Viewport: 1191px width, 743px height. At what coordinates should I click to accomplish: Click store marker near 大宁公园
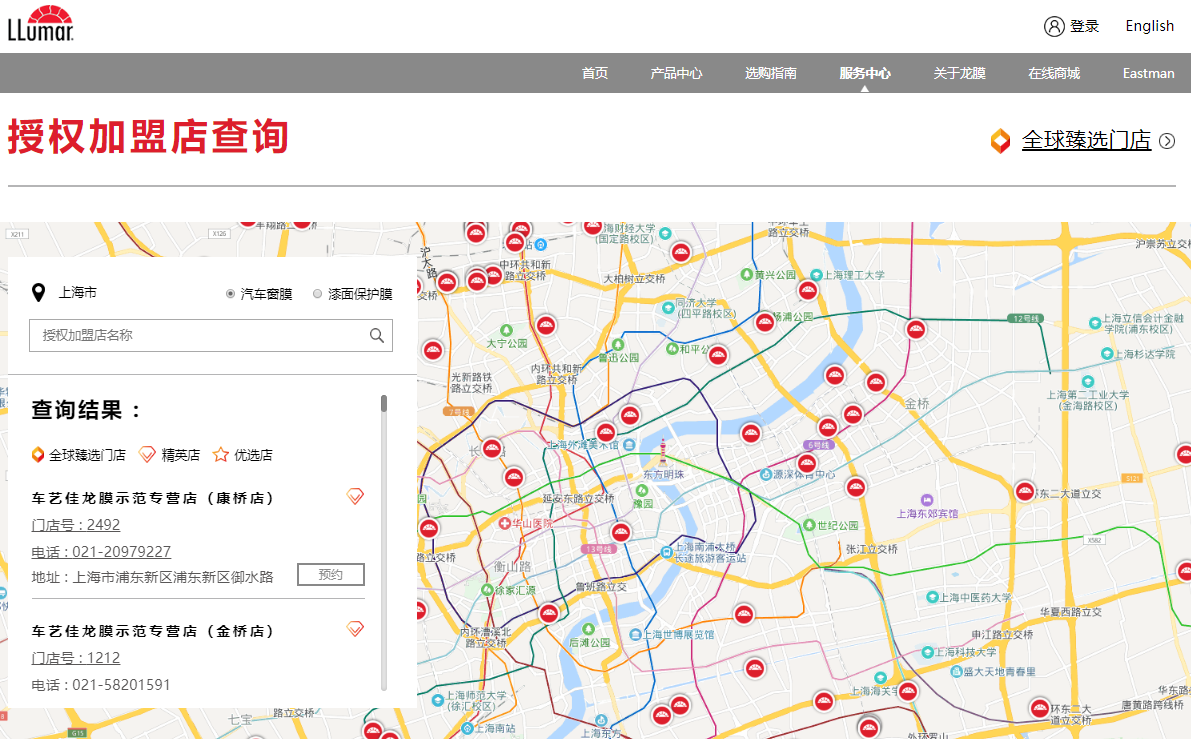pos(546,326)
